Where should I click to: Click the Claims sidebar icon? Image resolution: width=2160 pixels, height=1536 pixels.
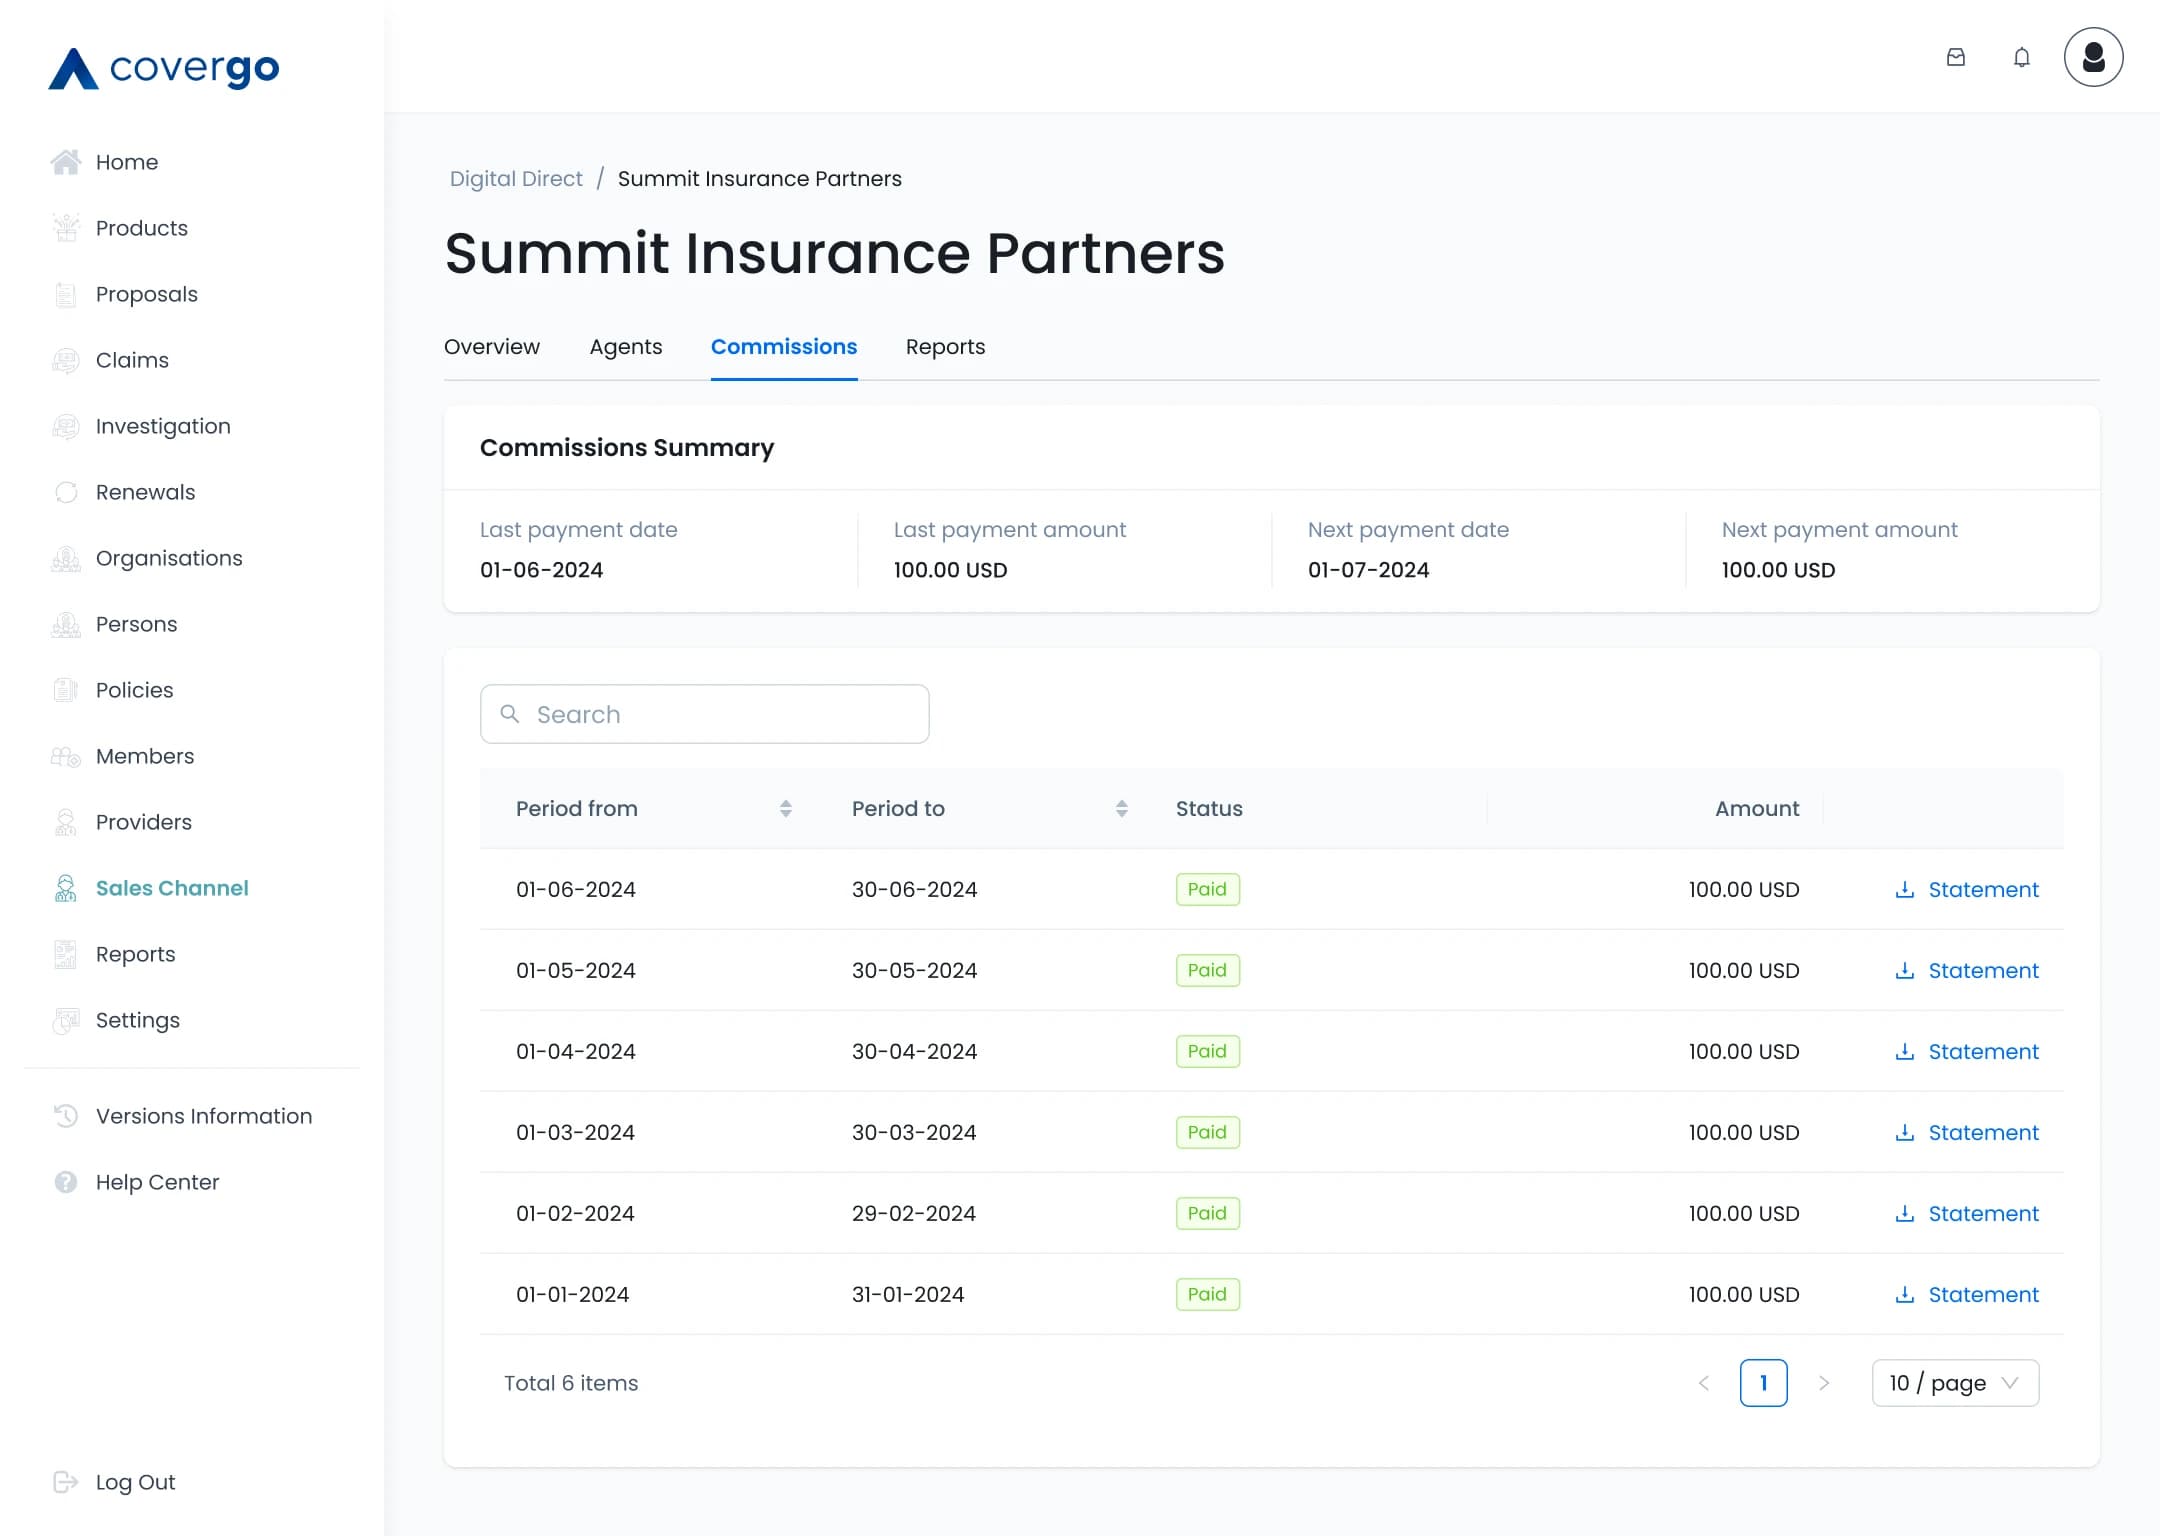(x=66, y=360)
